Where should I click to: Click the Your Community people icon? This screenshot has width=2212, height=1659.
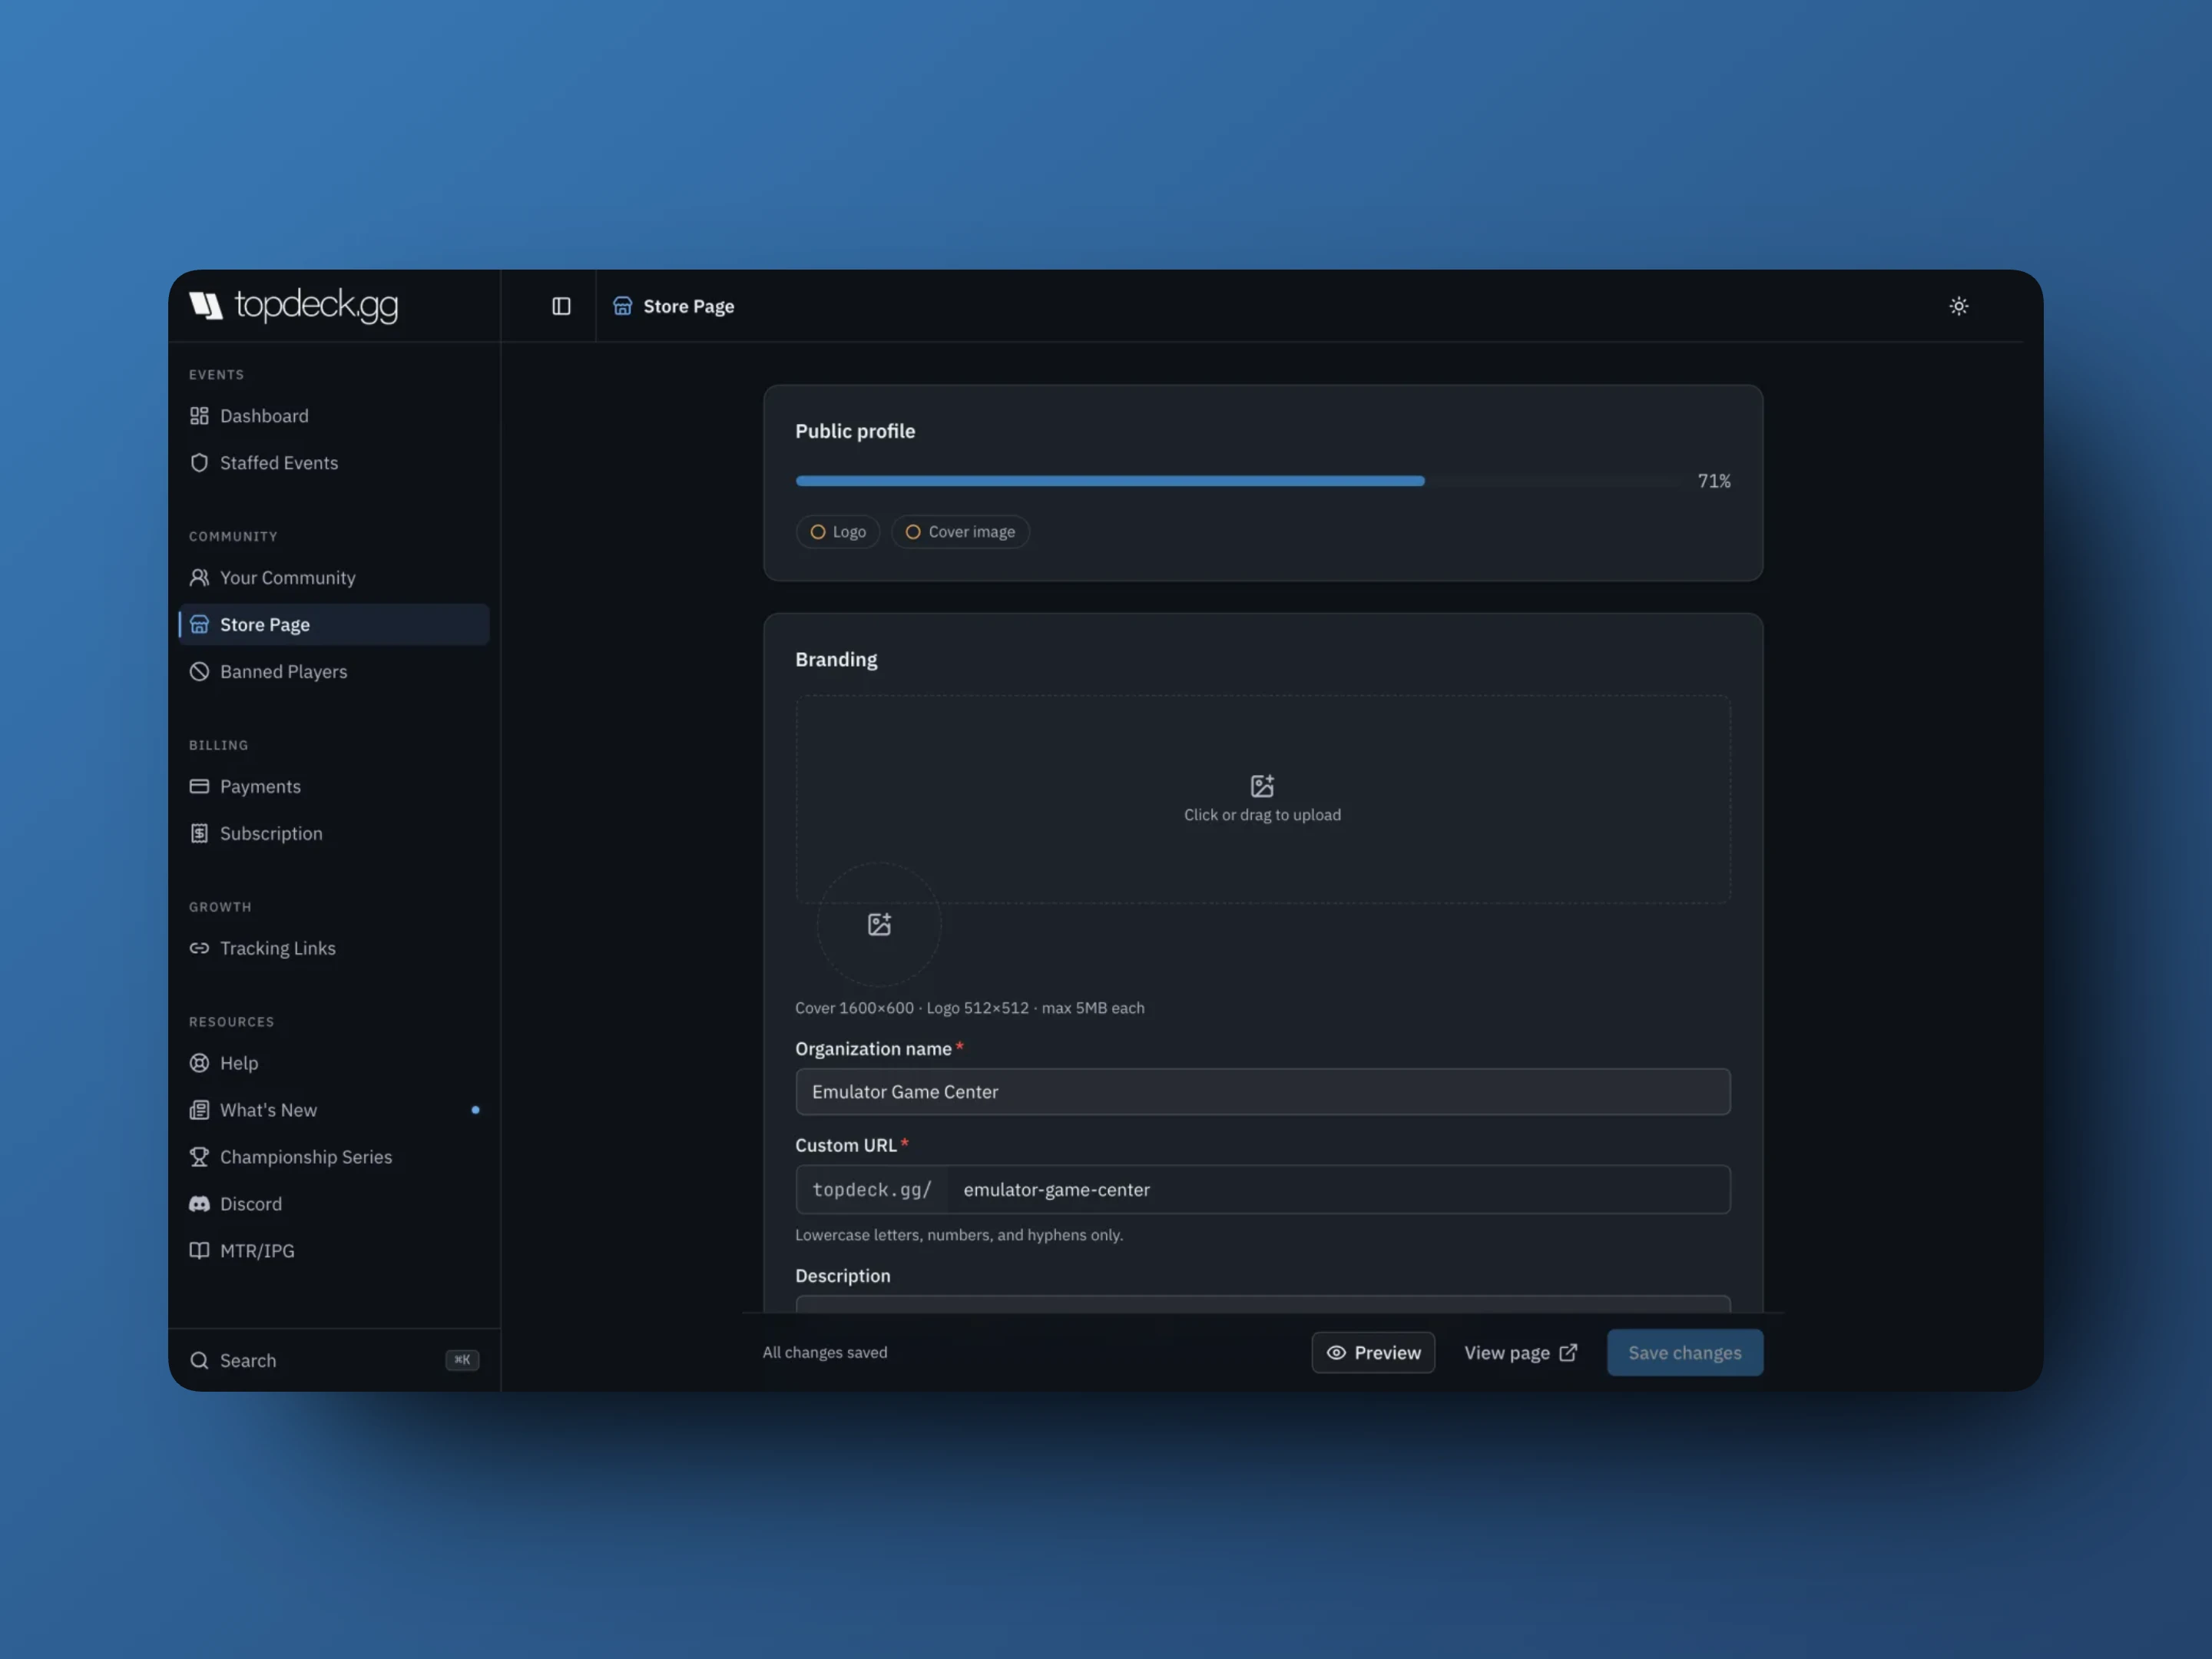point(199,578)
